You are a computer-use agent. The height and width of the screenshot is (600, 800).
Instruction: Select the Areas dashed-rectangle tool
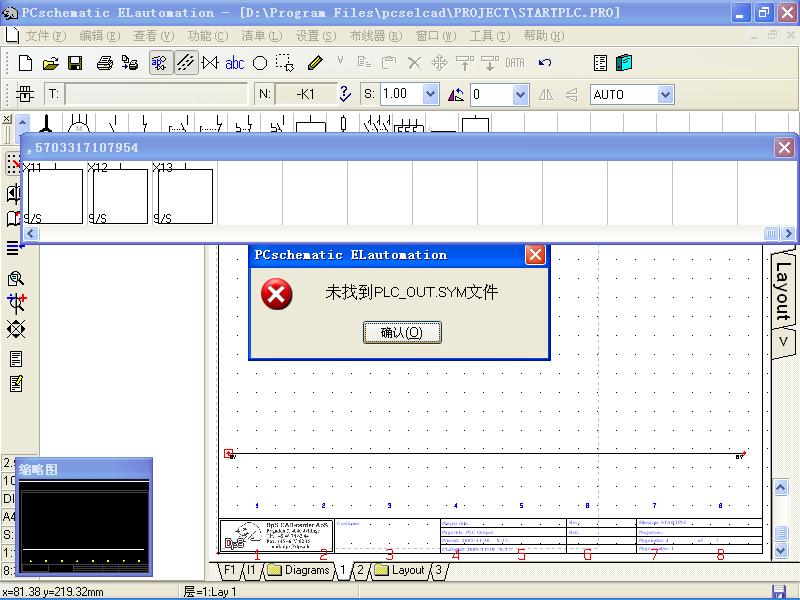coord(285,63)
